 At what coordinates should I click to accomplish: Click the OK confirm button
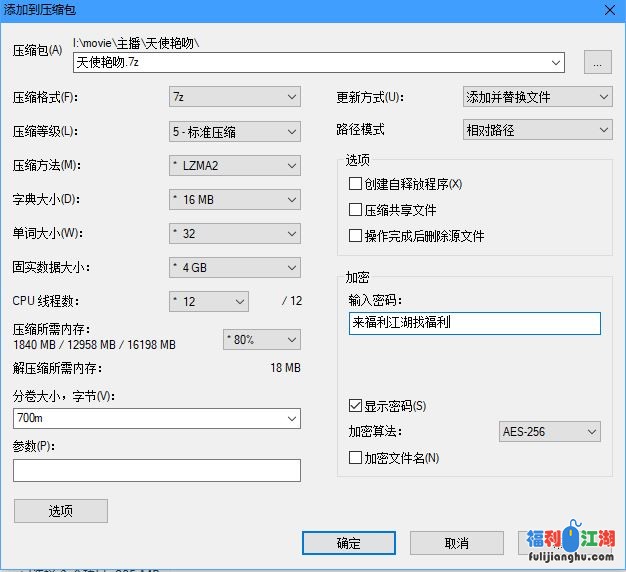click(x=349, y=543)
